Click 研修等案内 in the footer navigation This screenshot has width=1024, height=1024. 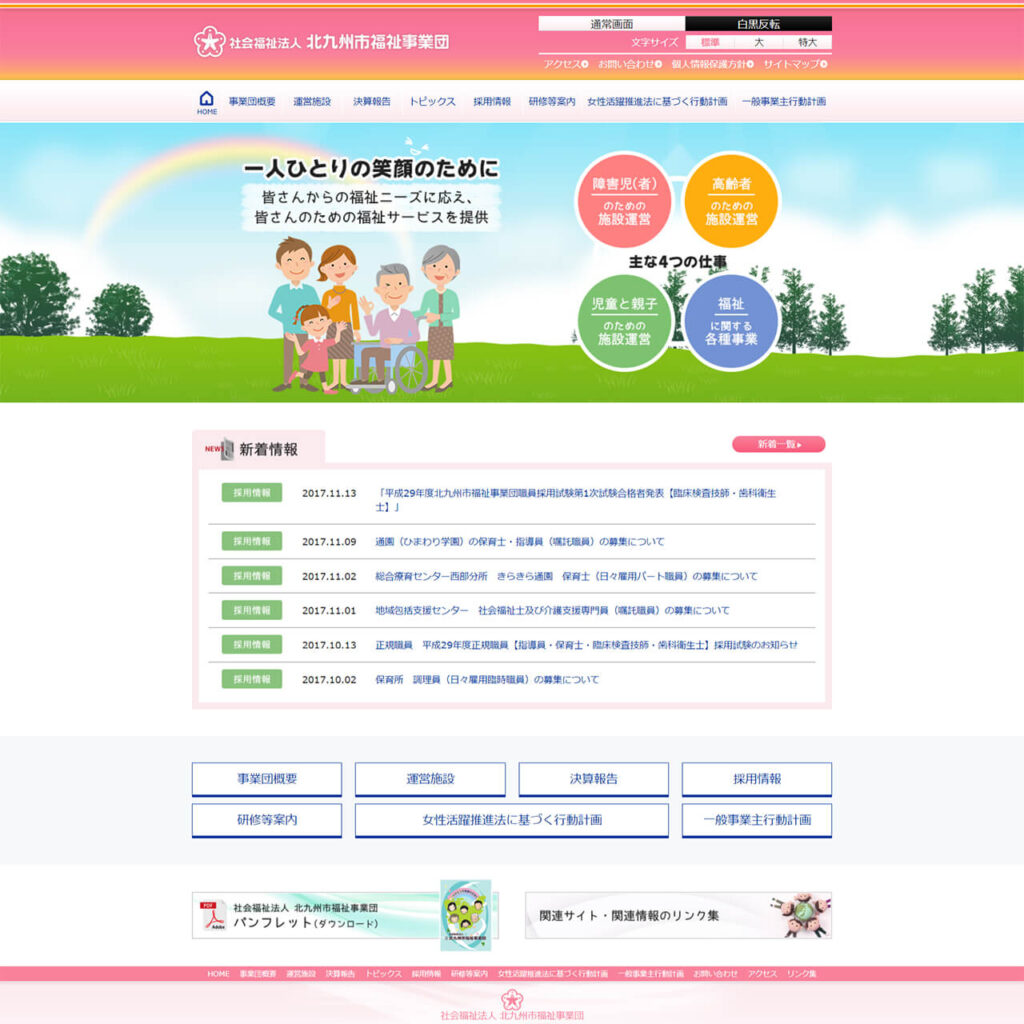pyautogui.click(x=469, y=974)
